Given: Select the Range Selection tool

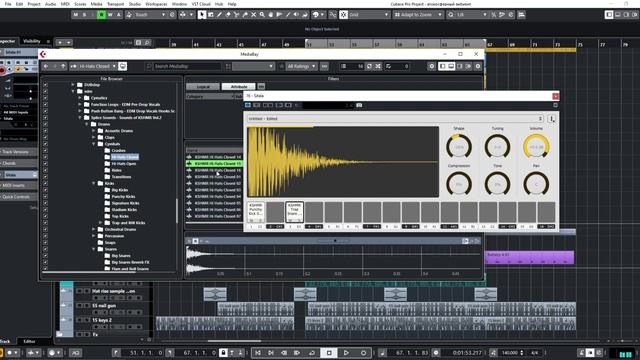Looking at the screenshot, I should [211, 15].
